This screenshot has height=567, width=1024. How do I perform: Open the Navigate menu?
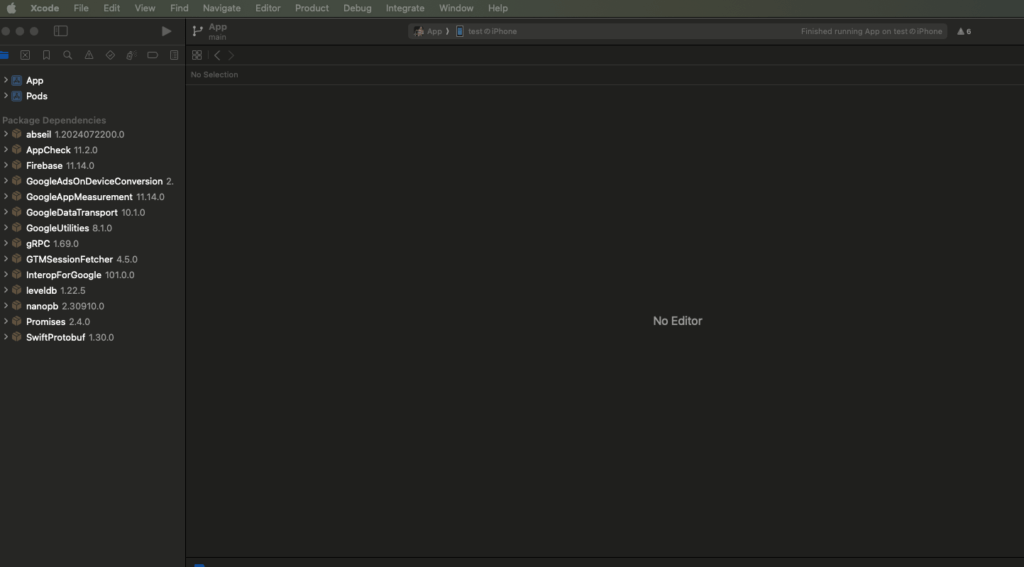pyautogui.click(x=221, y=8)
